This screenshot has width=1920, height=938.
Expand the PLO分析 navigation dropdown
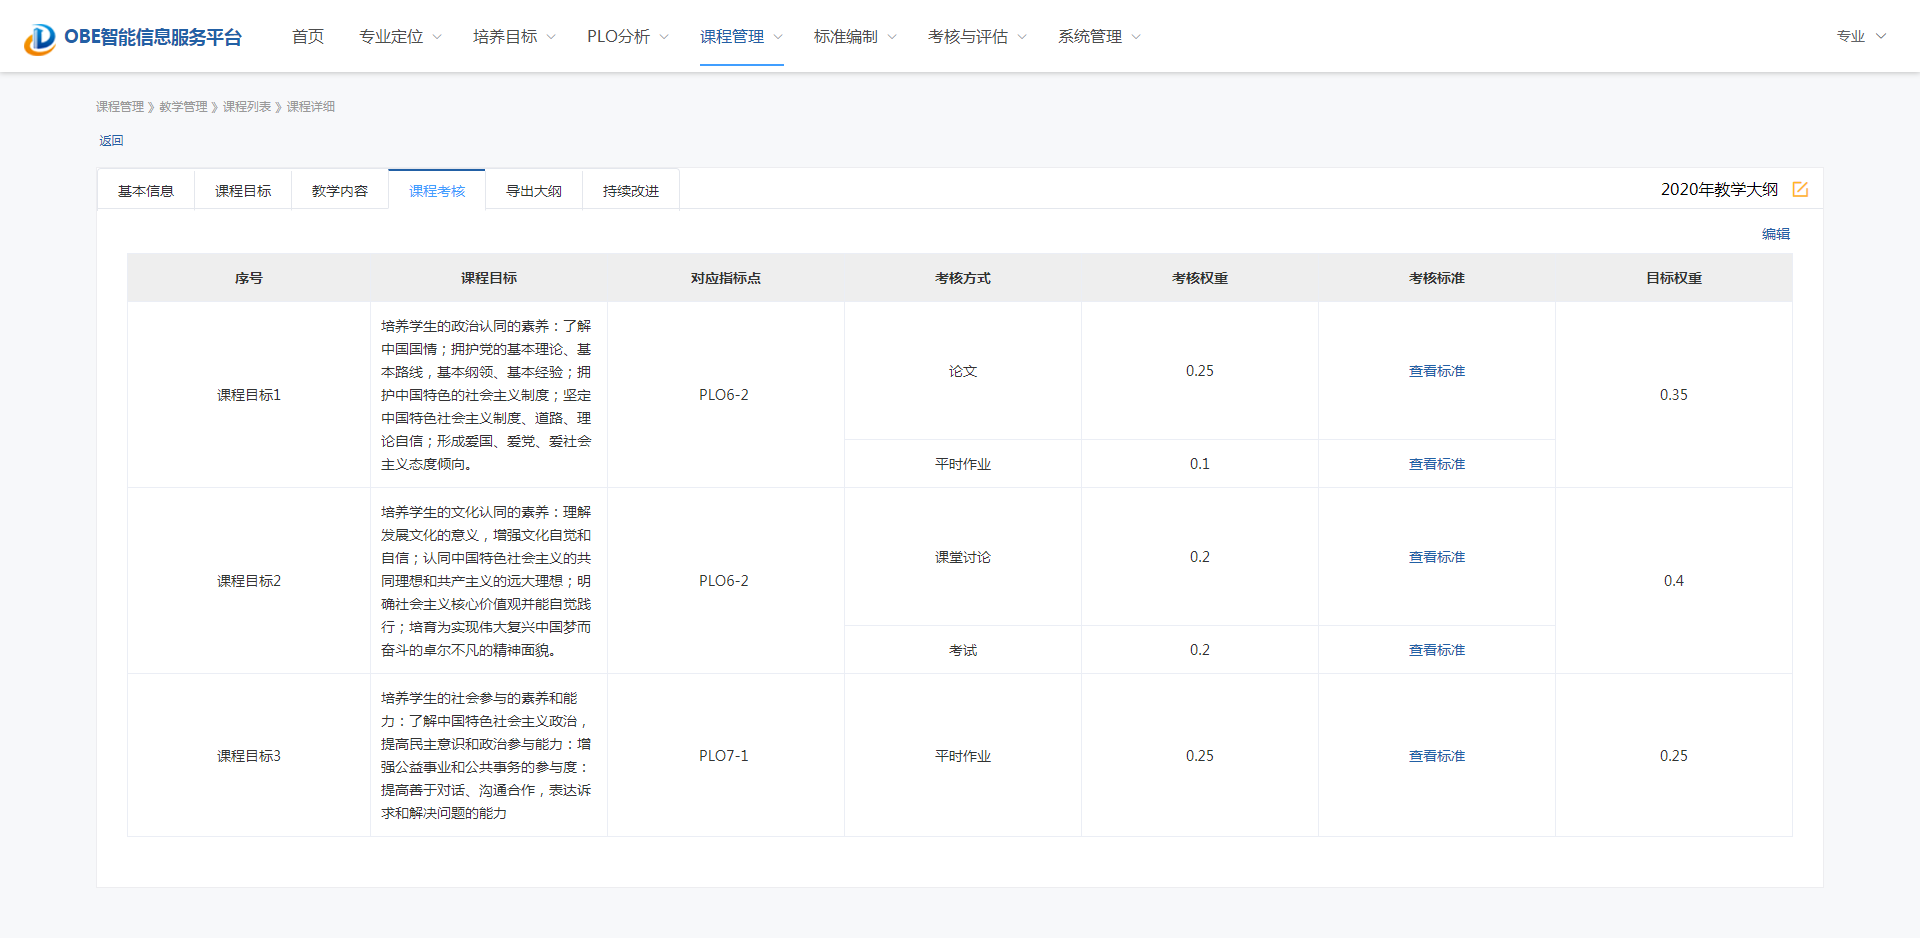coord(627,37)
